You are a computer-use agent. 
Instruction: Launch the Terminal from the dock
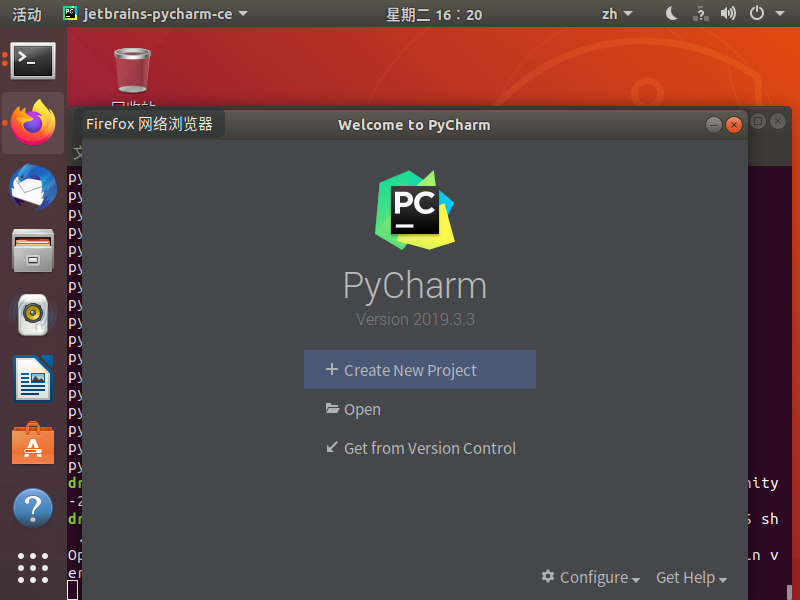click(33, 61)
